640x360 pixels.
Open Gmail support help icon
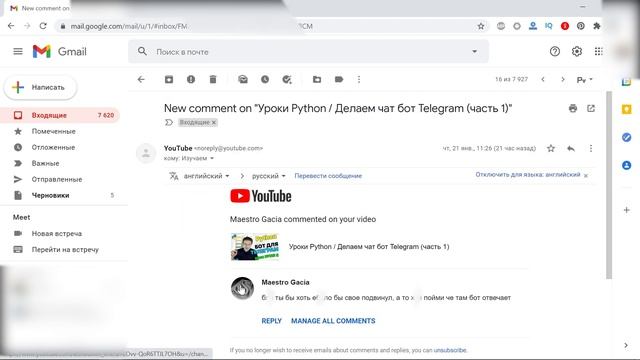click(x=555, y=51)
